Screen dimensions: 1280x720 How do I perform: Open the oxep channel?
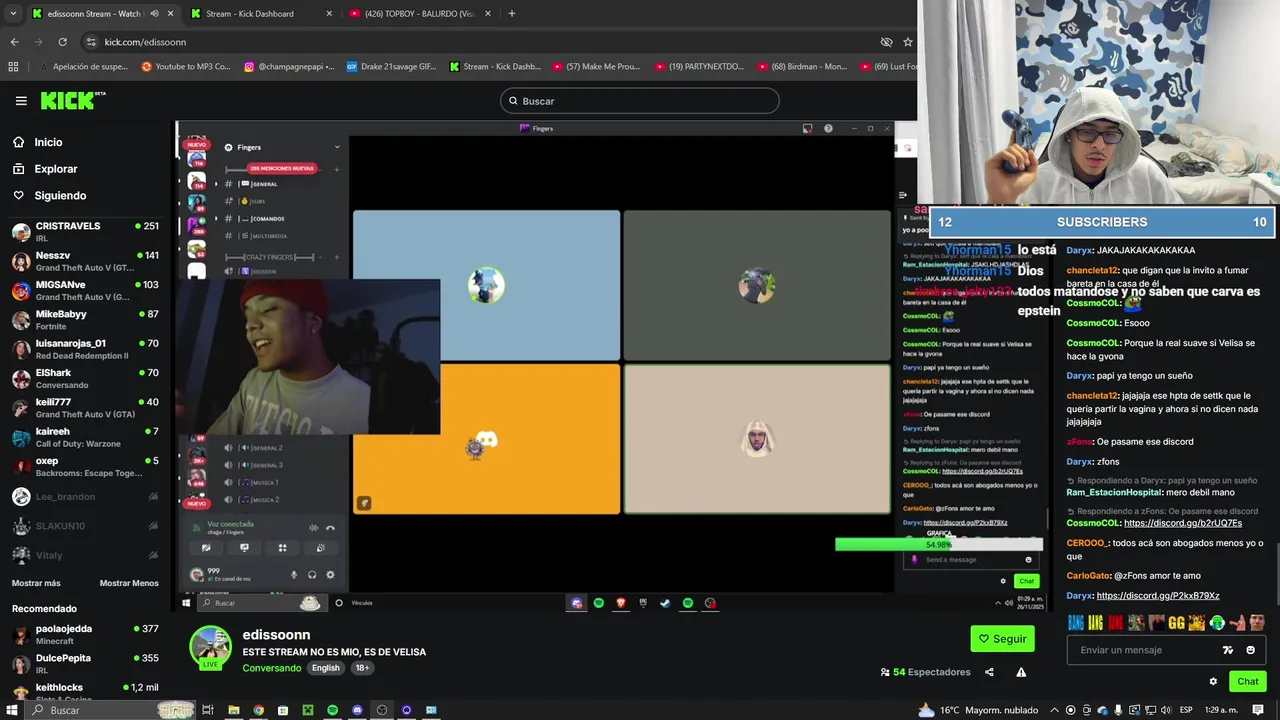(85, 466)
